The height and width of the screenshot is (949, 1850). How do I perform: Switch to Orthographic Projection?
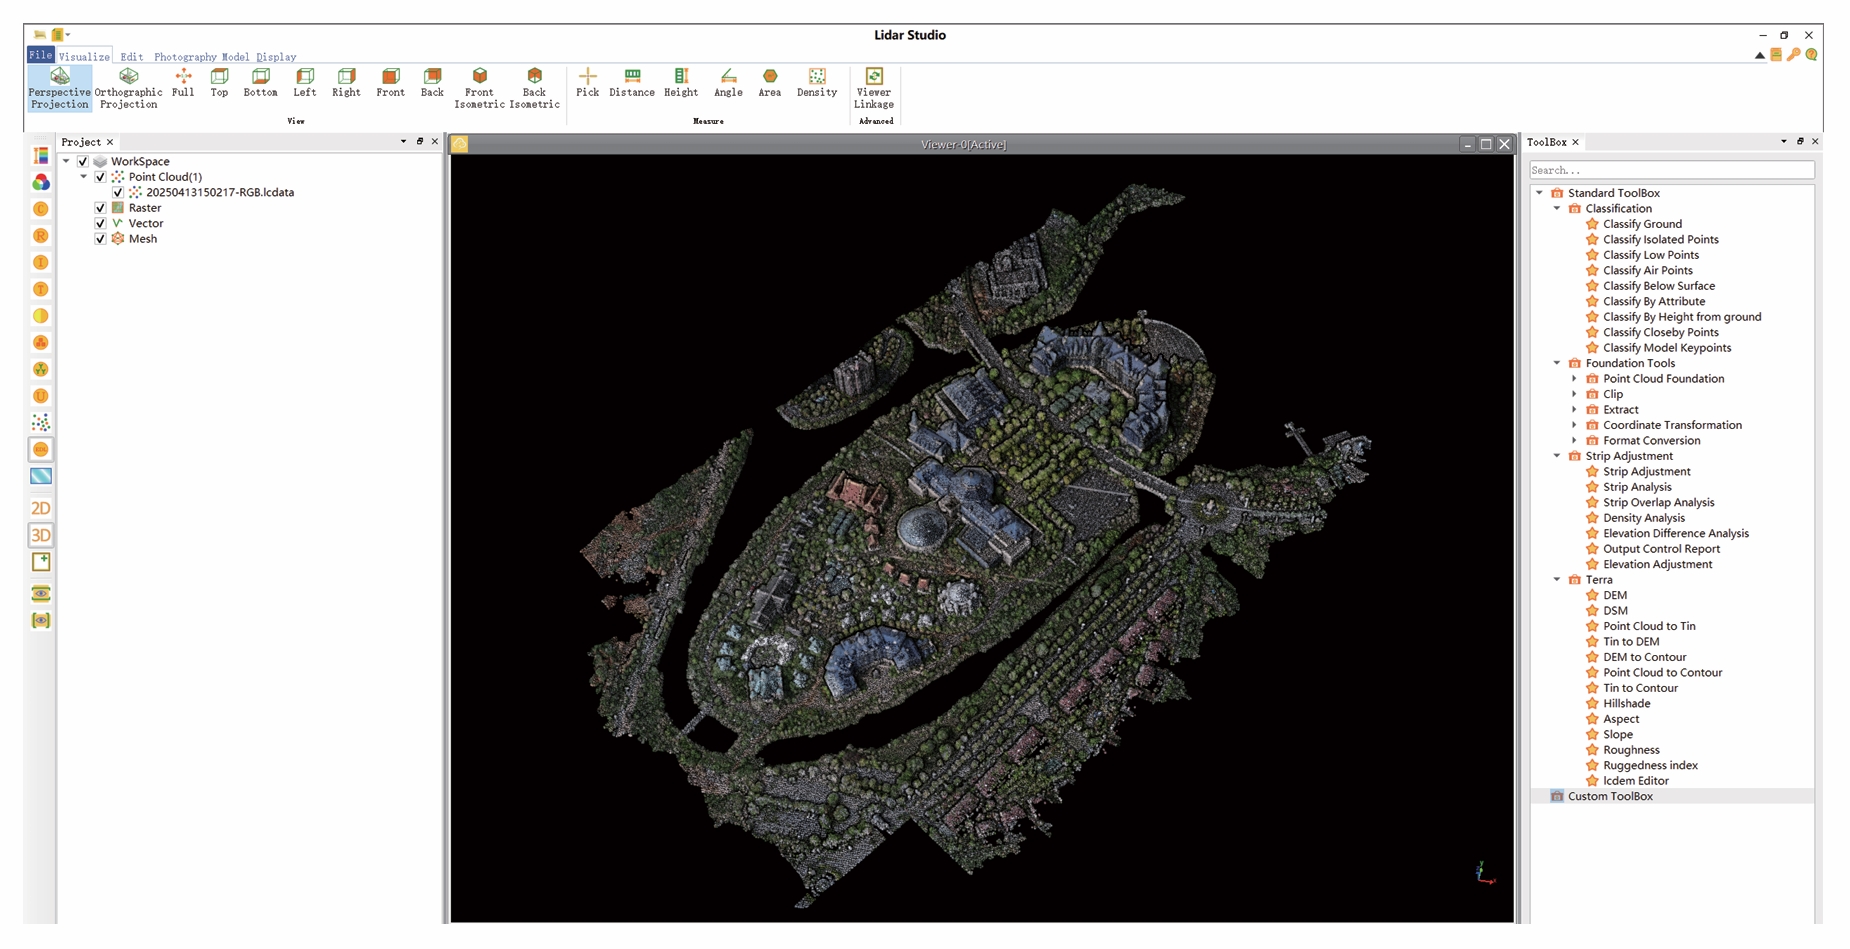pos(128,88)
